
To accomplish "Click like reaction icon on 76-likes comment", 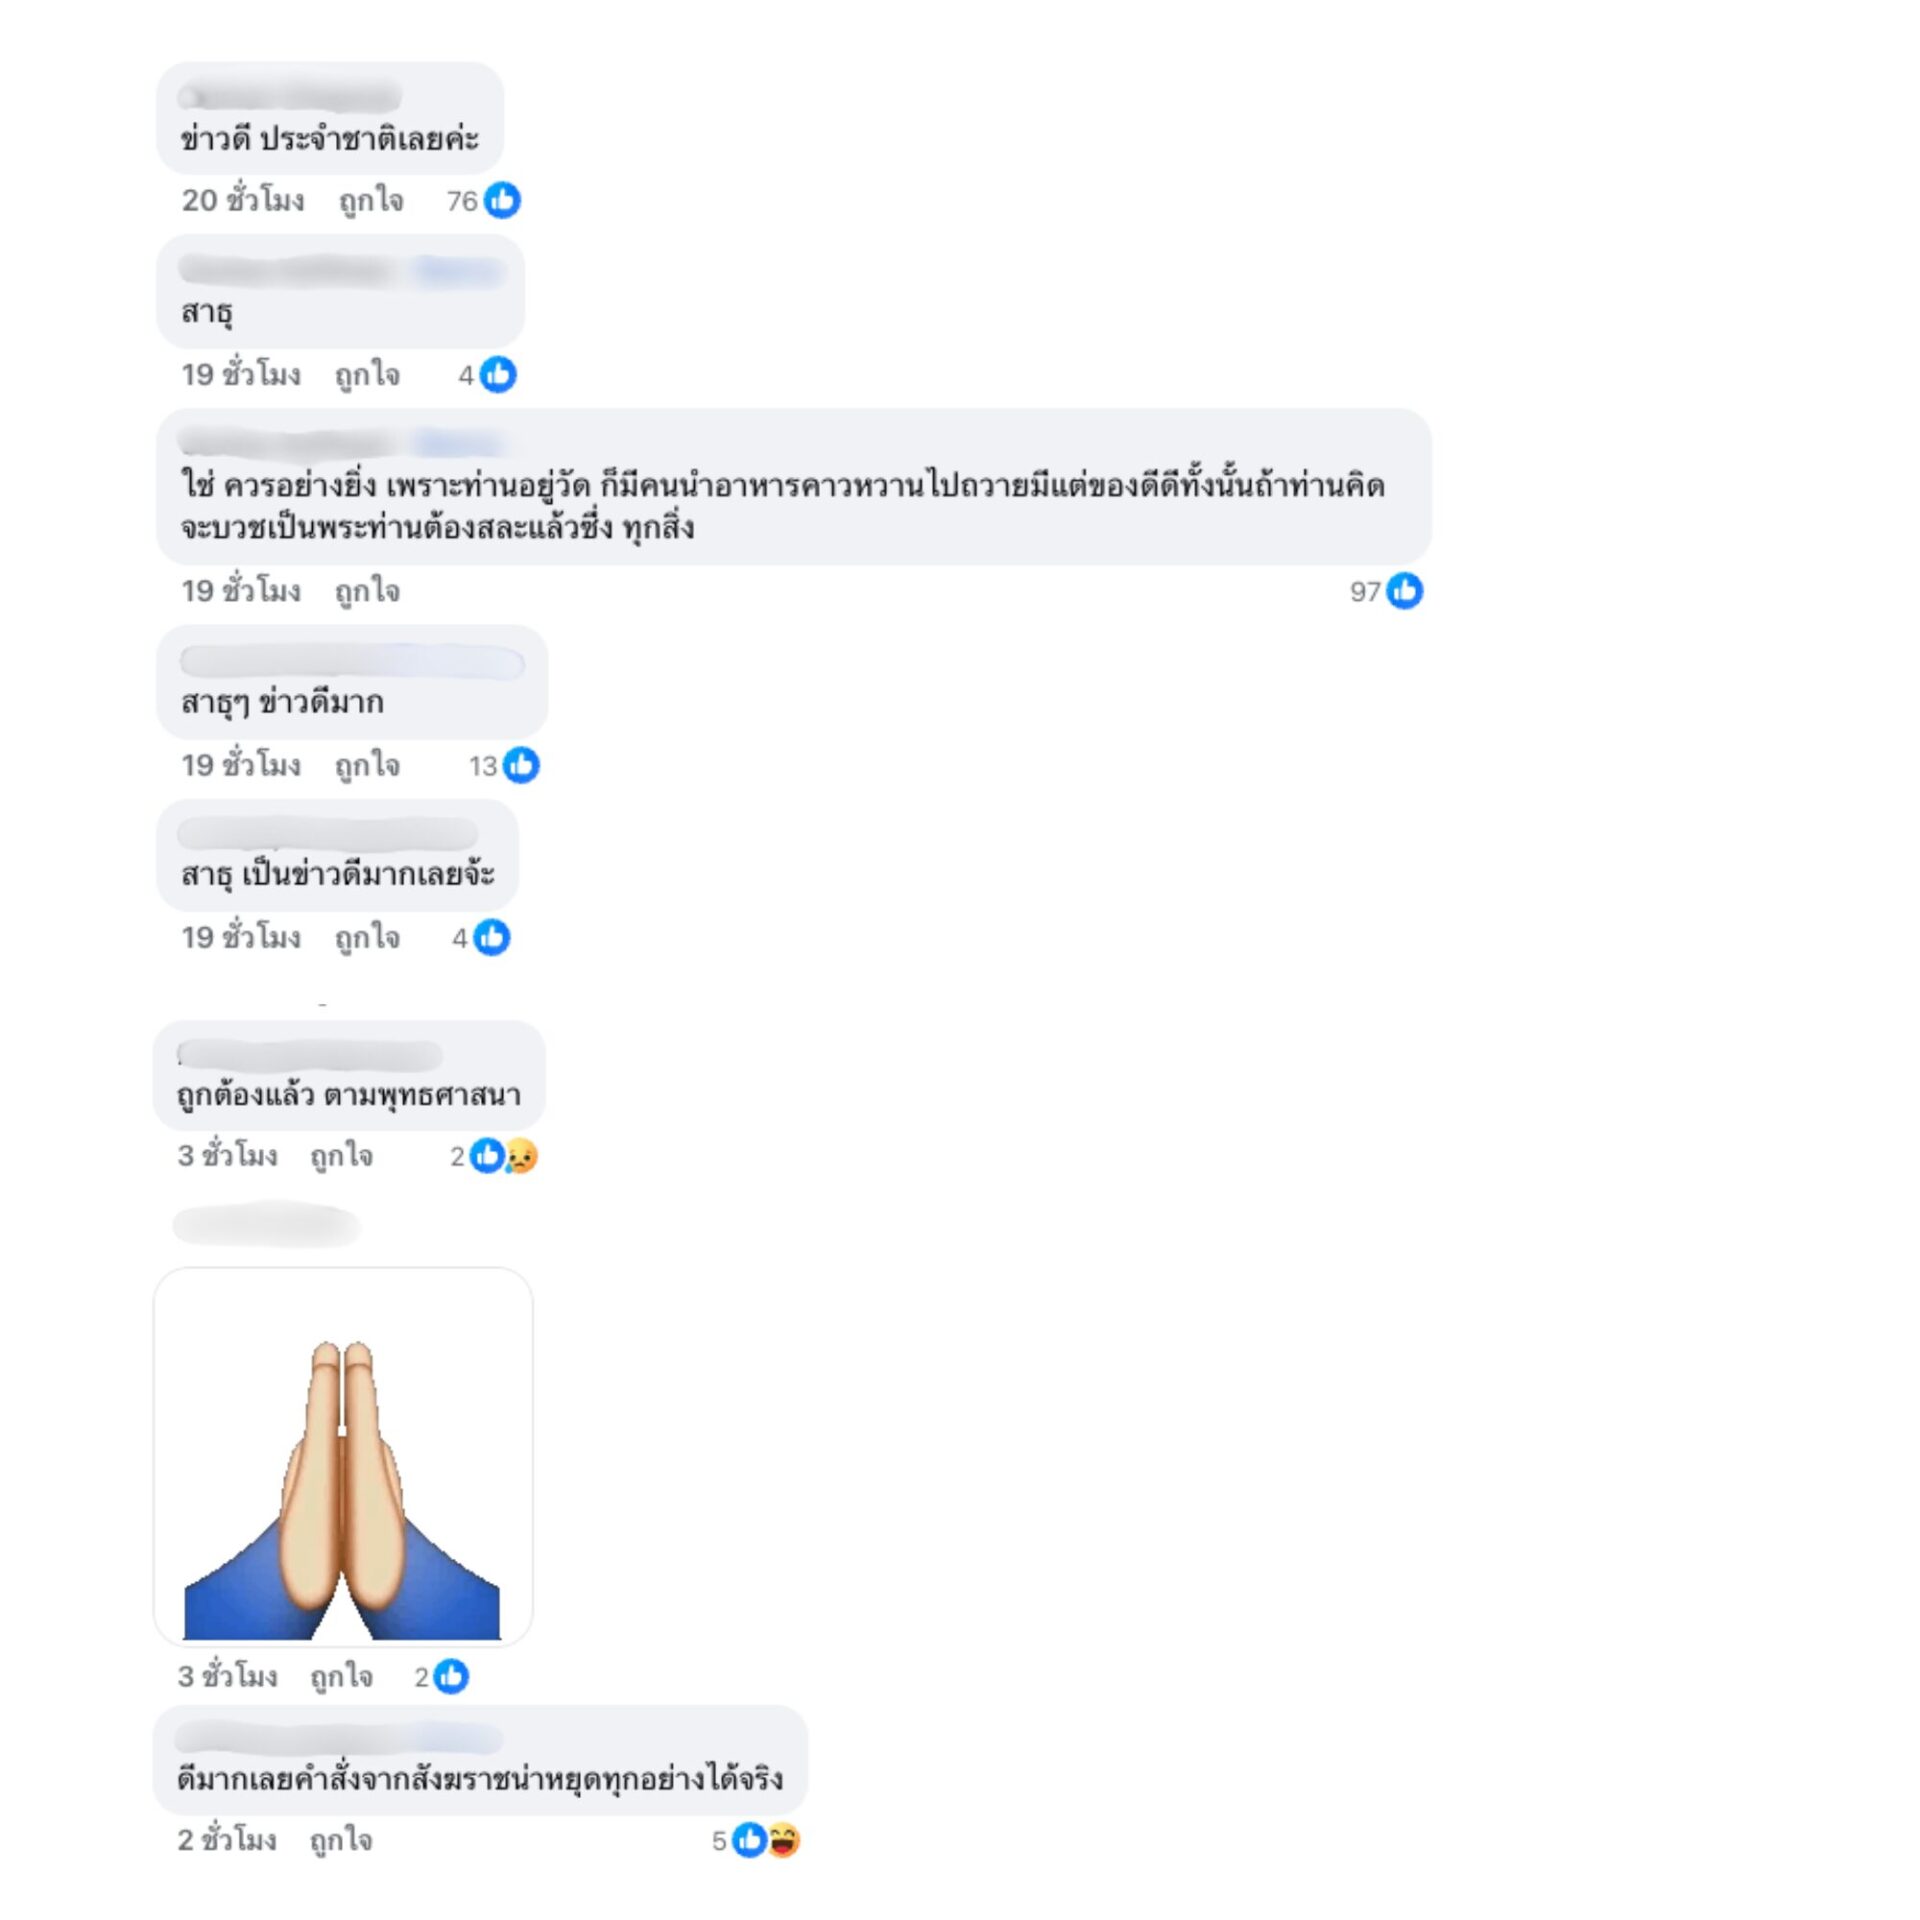I will [x=502, y=200].
